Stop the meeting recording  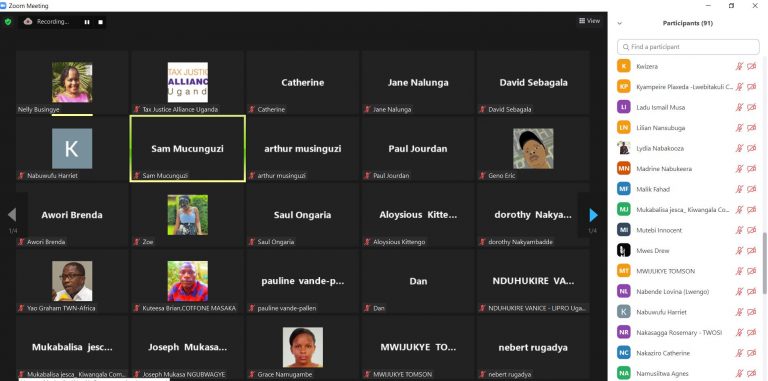100,22
